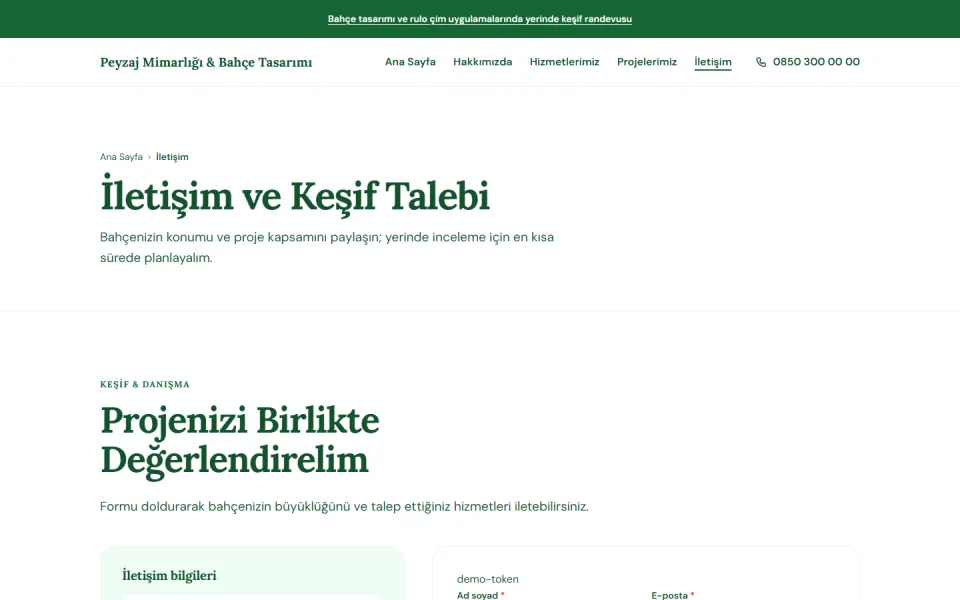Click the KEŞİF & DANIŞMA label
Viewport: 960px width, 600px height.
pos(144,384)
